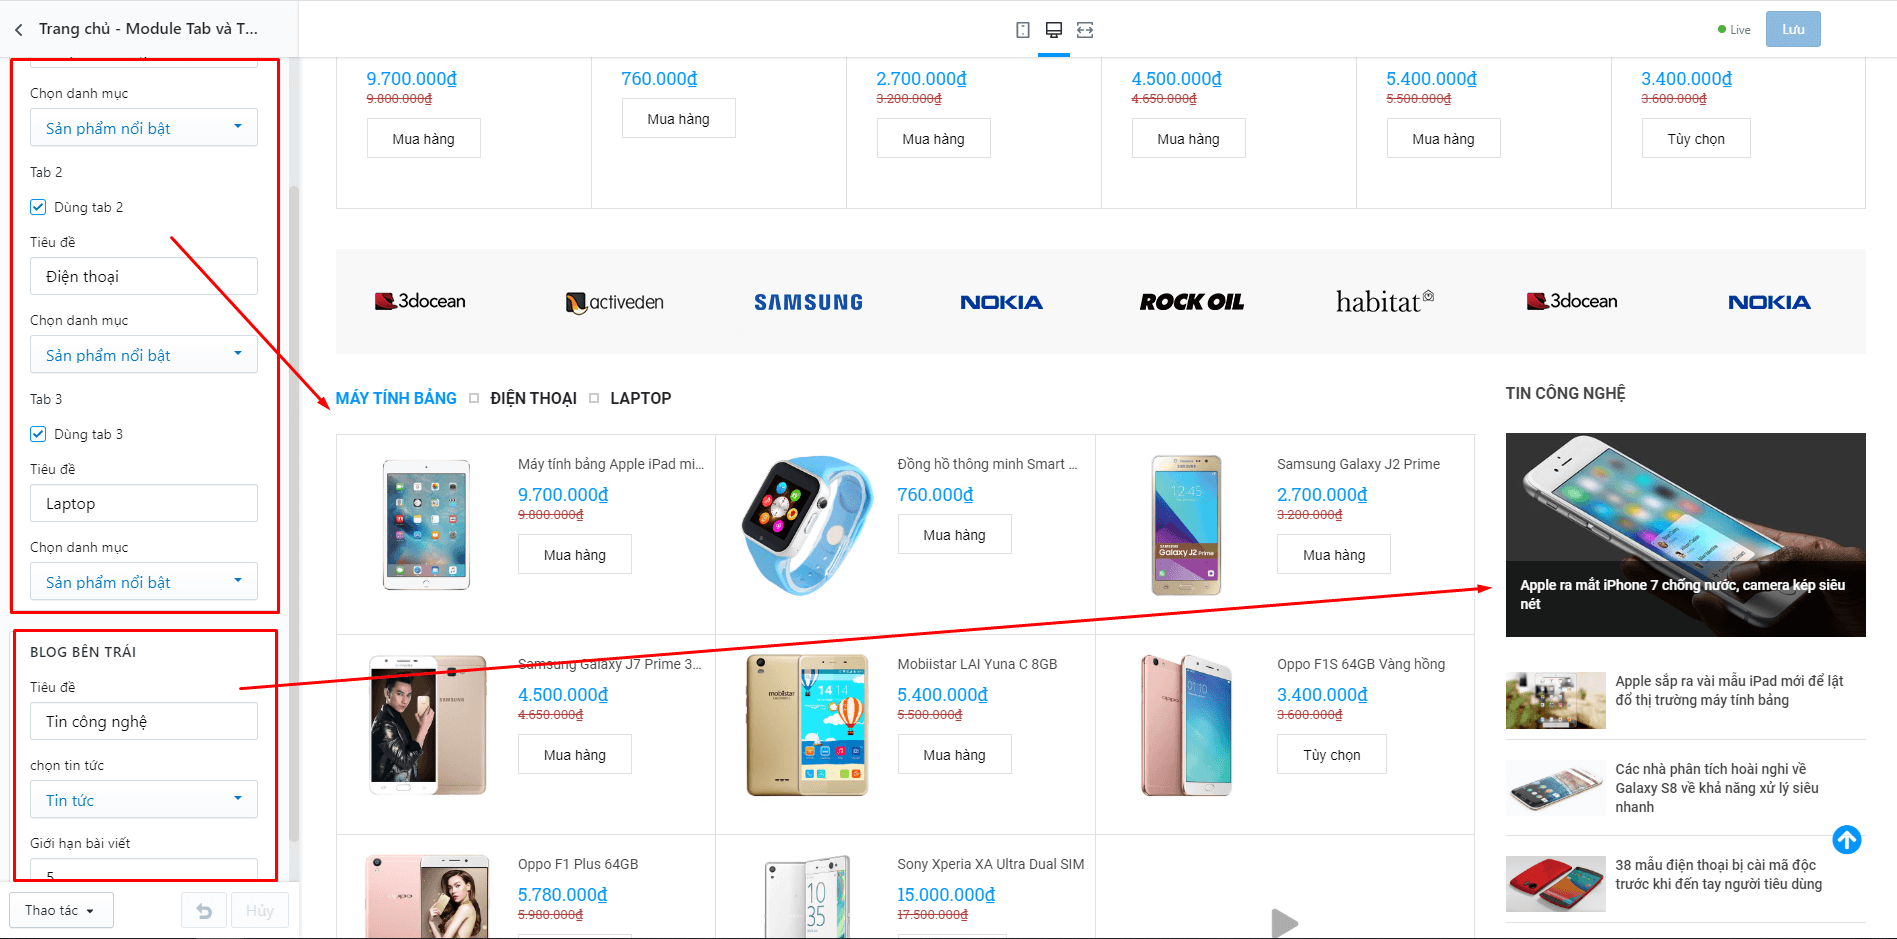Viewport: 1897px width, 939px height.
Task: Open Tab 2 Chọn danh mục dropdown
Action: pos(144,355)
